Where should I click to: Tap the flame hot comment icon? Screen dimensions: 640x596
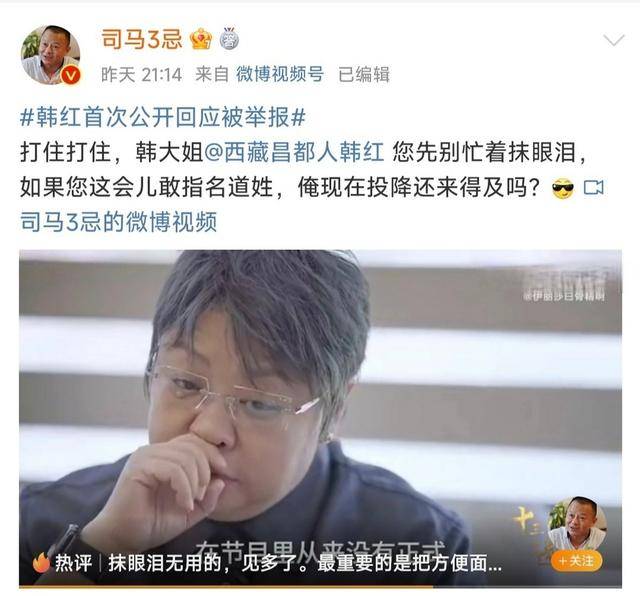pos(41,563)
